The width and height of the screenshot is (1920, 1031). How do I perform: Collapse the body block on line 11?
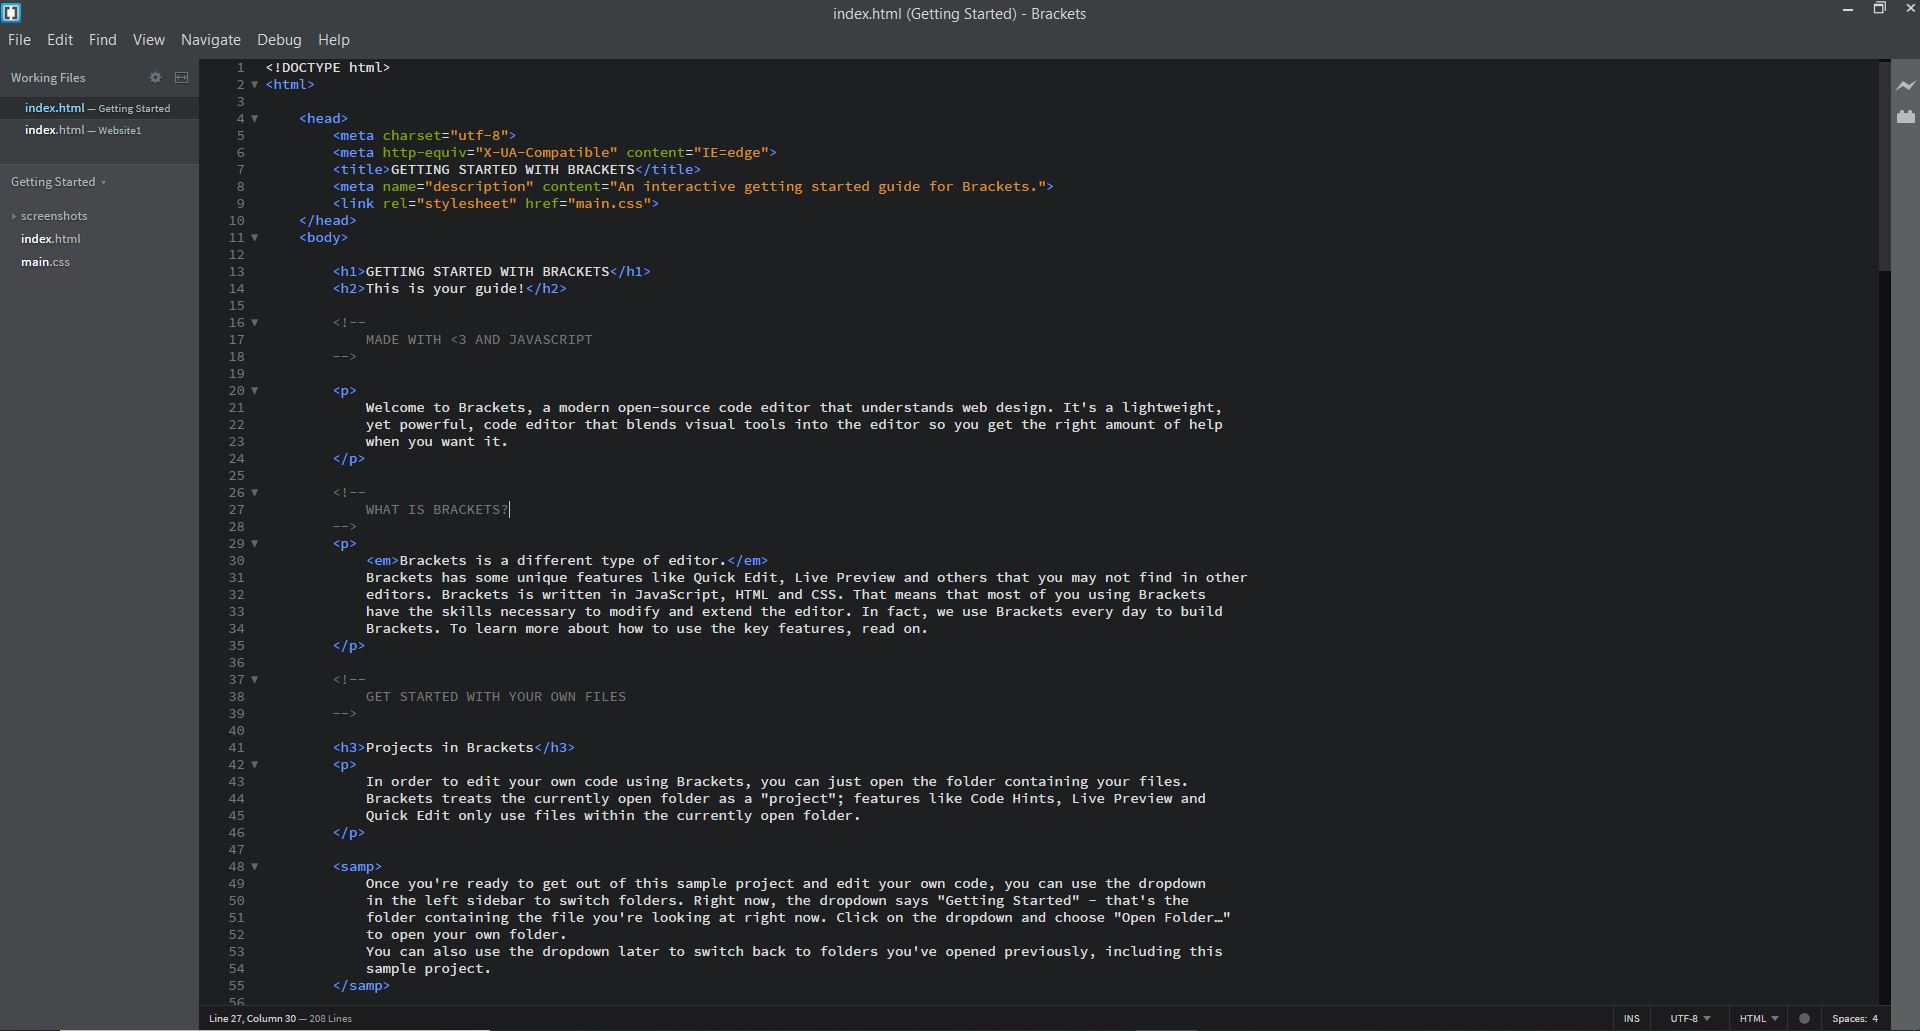255,238
